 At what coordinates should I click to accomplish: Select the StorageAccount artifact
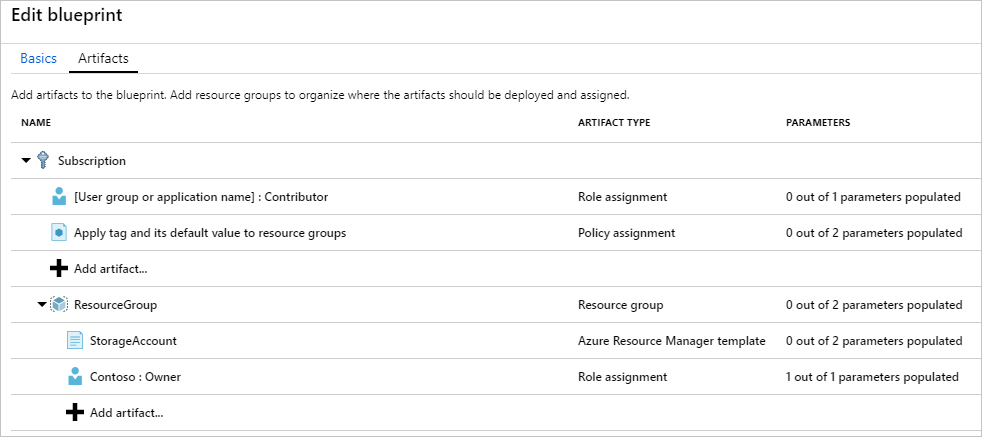coord(133,341)
